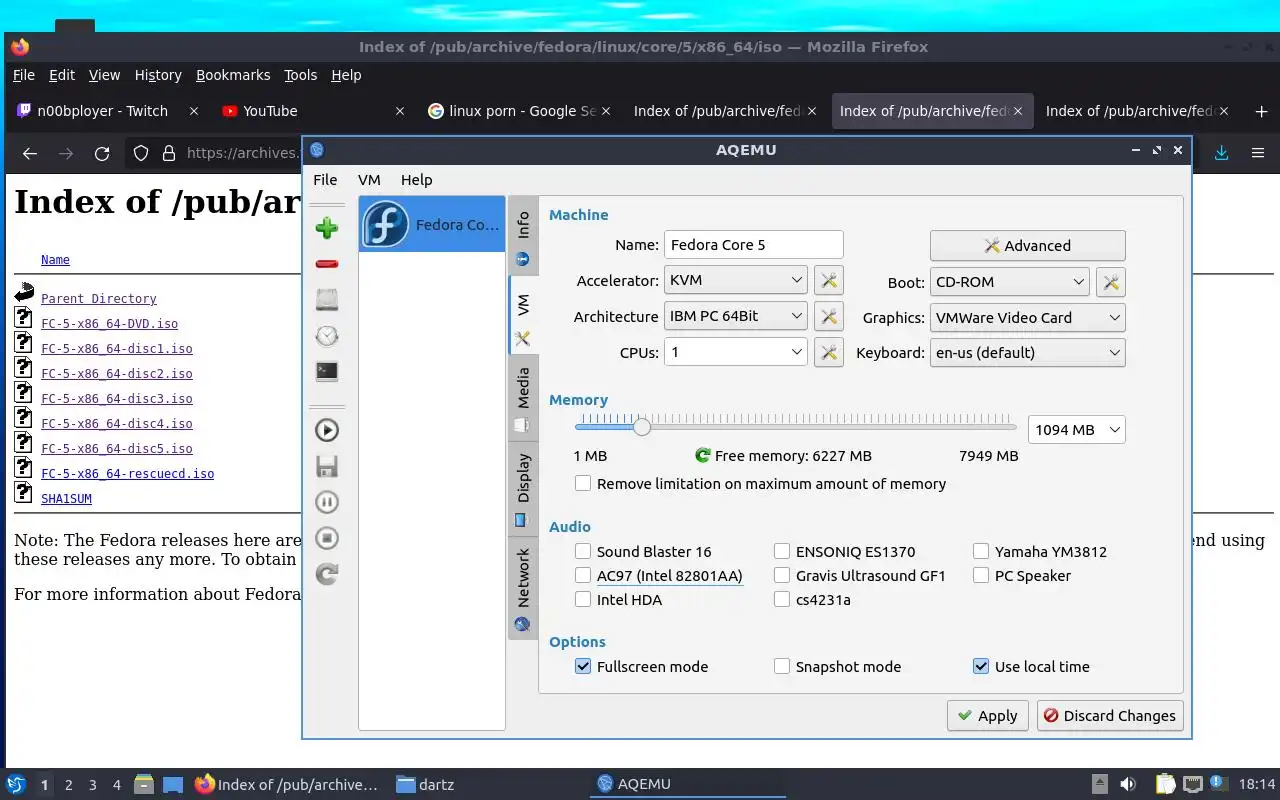1280x800 pixels.
Task: Refresh free memory green icon
Action: pos(703,456)
